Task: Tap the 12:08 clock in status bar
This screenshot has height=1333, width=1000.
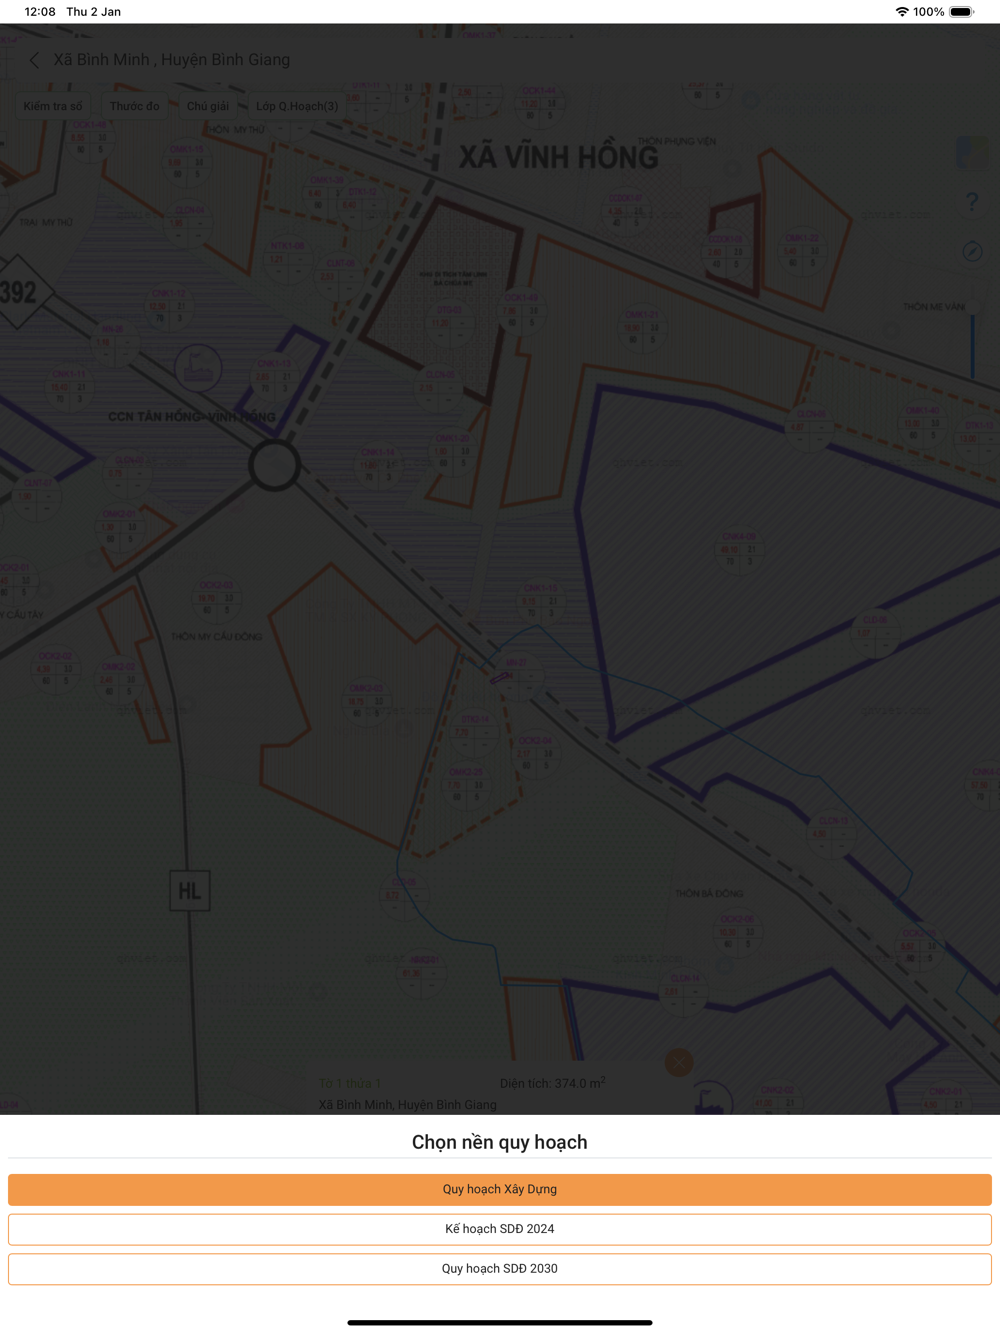Action: pyautogui.click(x=40, y=12)
